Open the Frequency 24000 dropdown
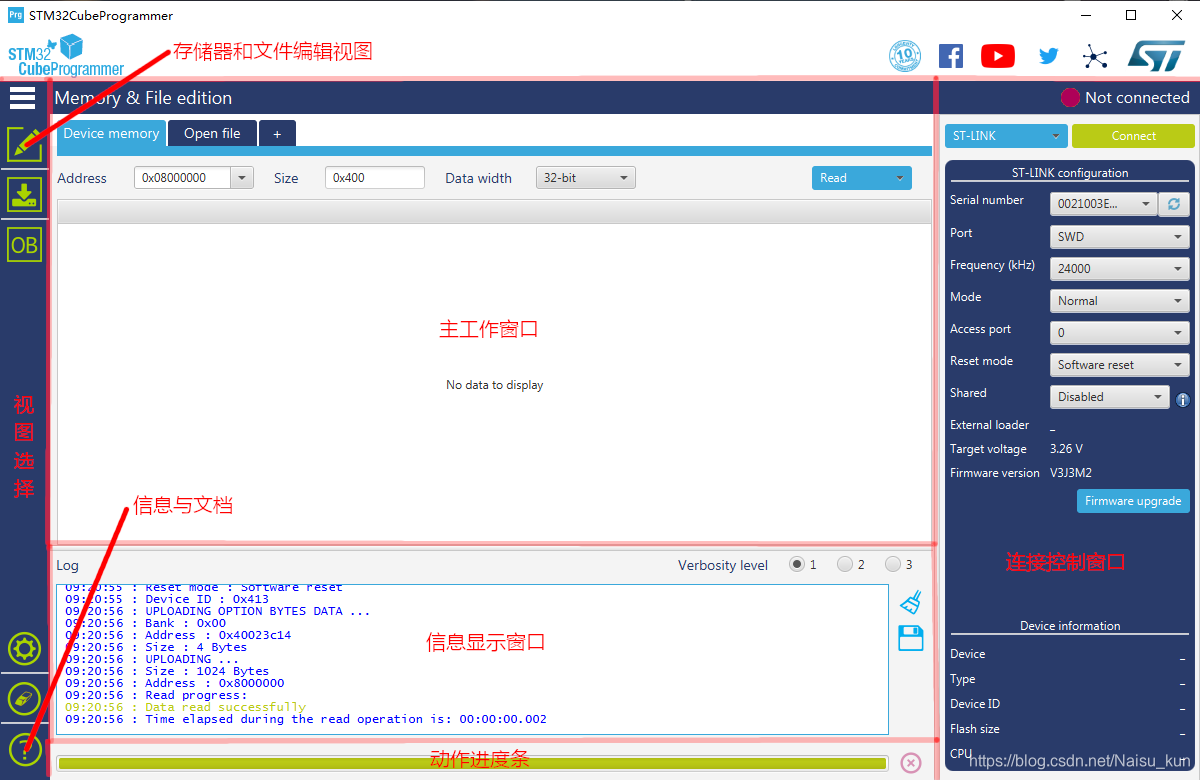 coord(1120,269)
